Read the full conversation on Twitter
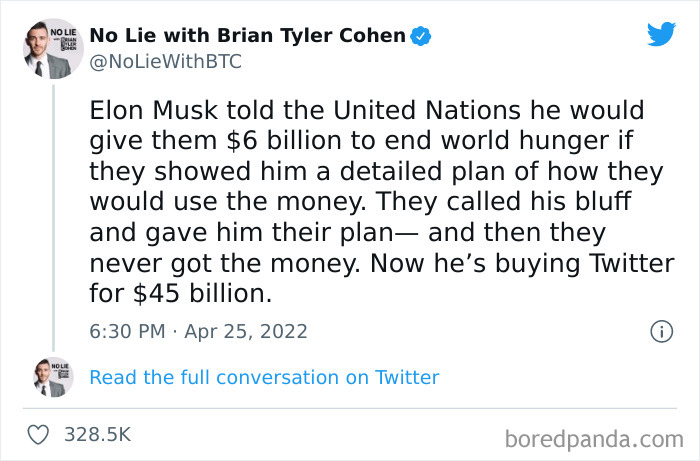The width and height of the screenshot is (700, 461). tap(264, 377)
